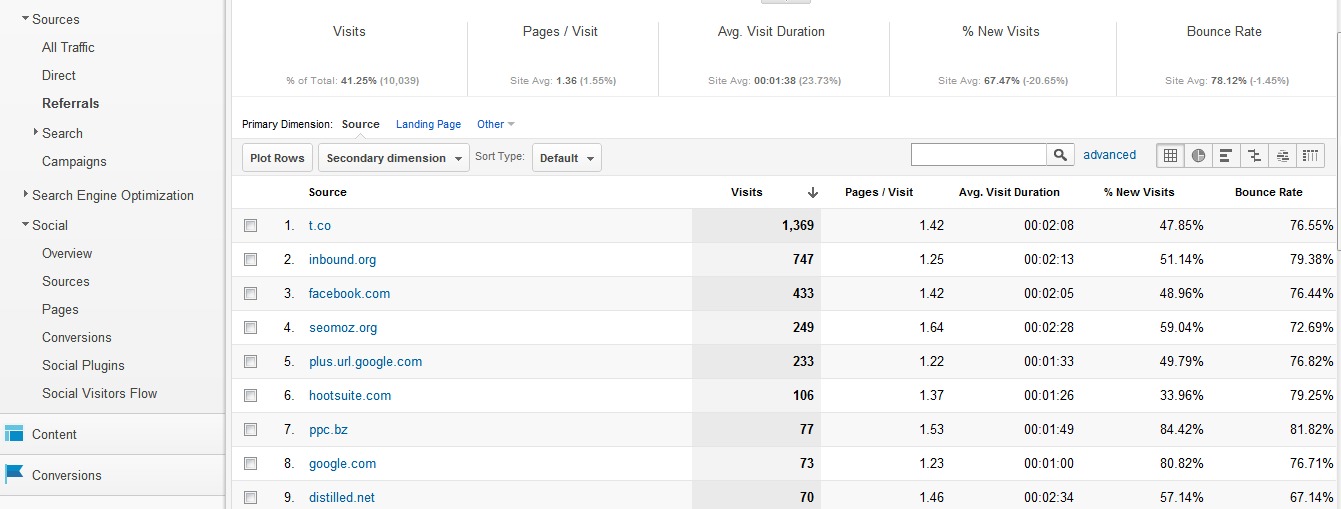This screenshot has width=1341, height=509.
Task: Click the search magnifier button
Action: pyautogui.click(x=1060, y=155)
